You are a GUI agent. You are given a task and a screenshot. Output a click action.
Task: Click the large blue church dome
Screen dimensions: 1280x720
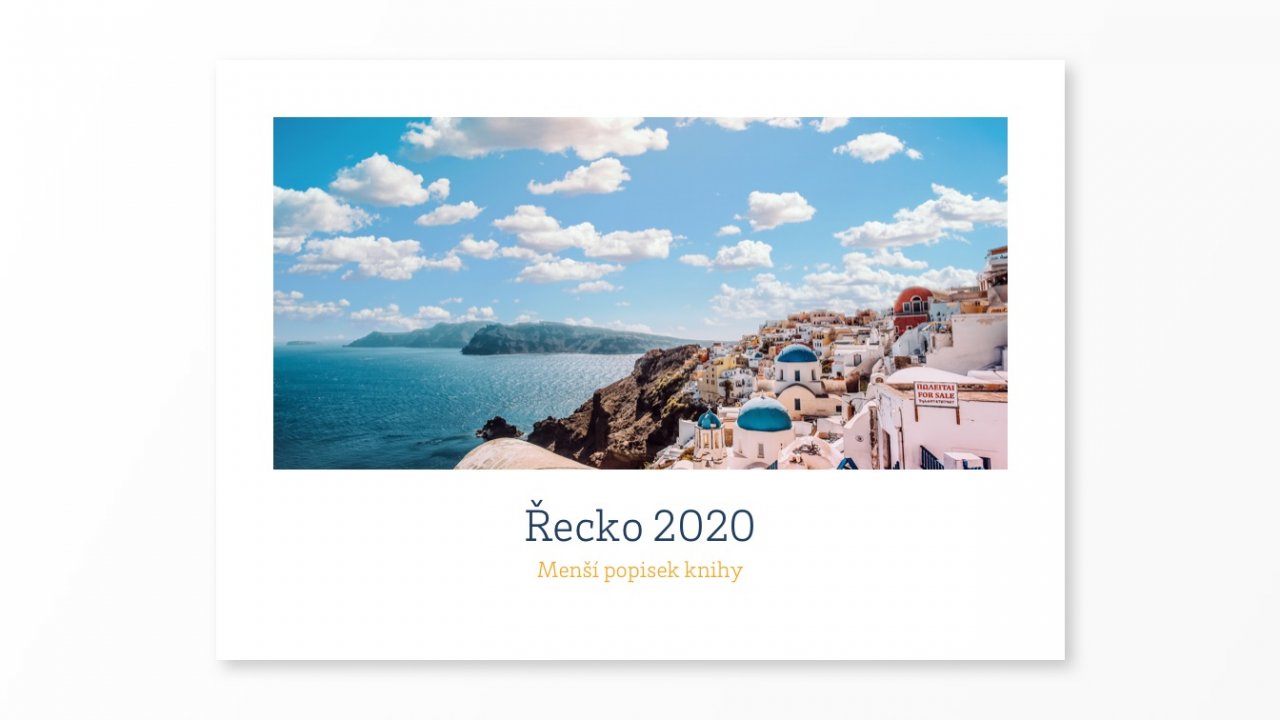click(764, 415)
